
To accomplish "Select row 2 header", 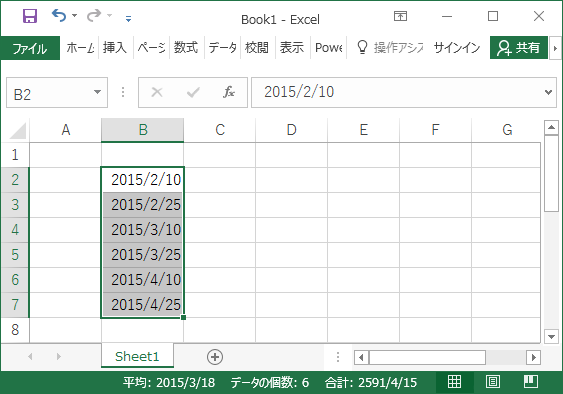I will coord(15,180).
